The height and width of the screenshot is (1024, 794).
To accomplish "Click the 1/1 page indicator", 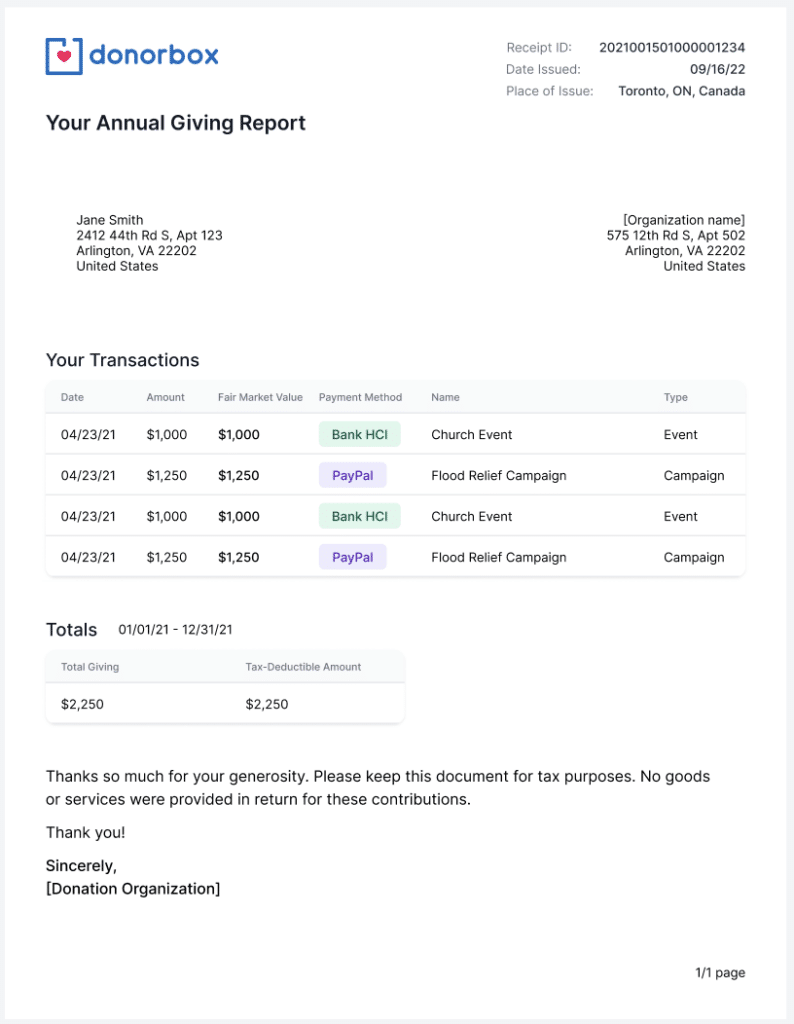I will [720, 972].
